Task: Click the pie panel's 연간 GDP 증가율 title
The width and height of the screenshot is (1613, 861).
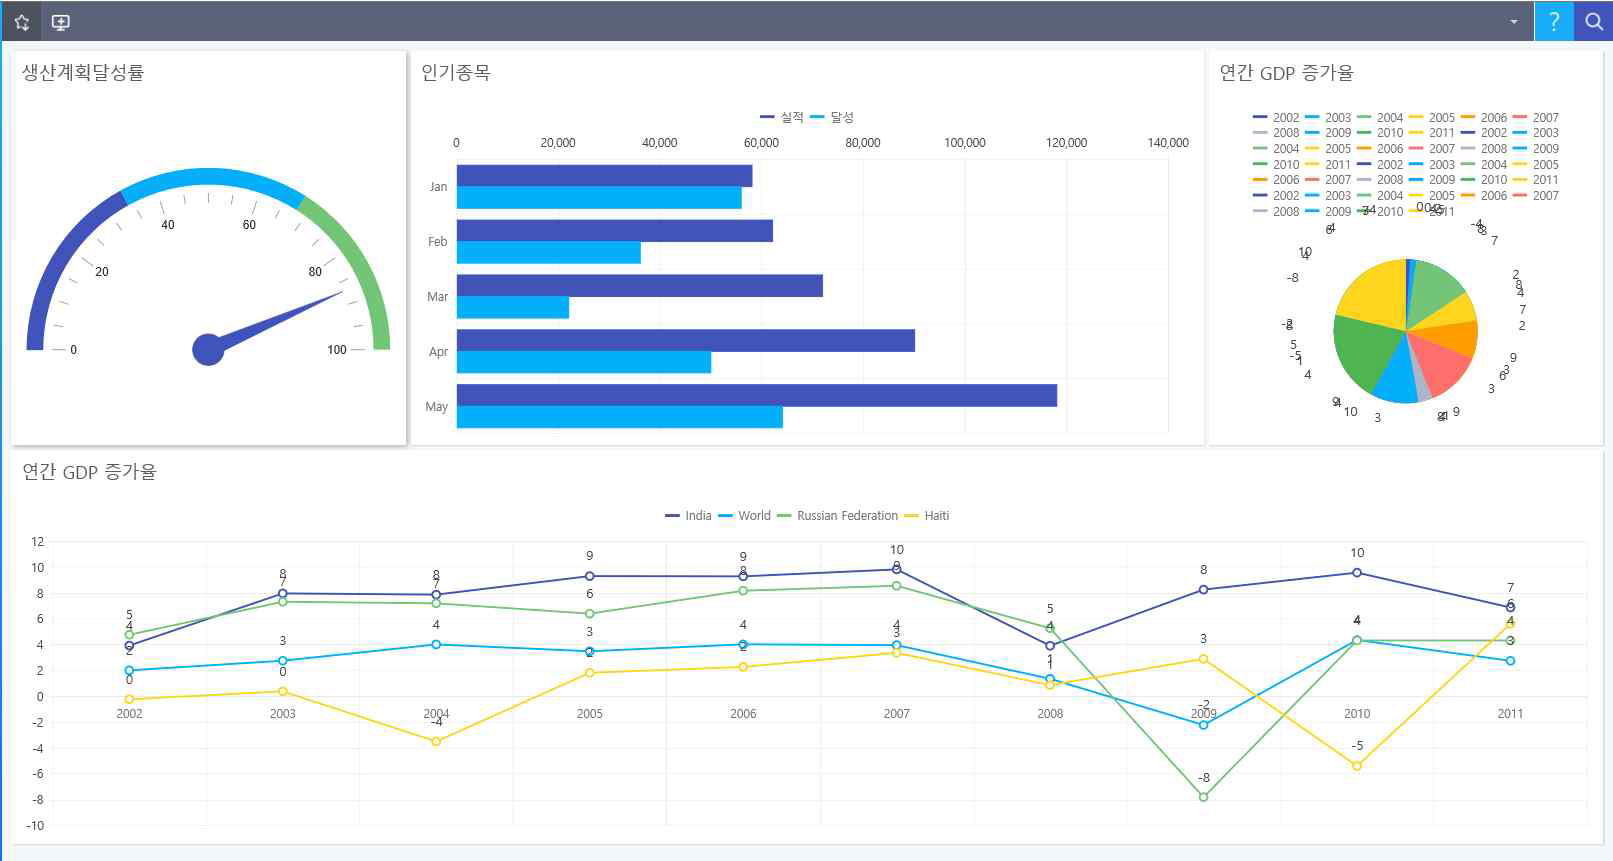Action: click(x=1286, y=72)
